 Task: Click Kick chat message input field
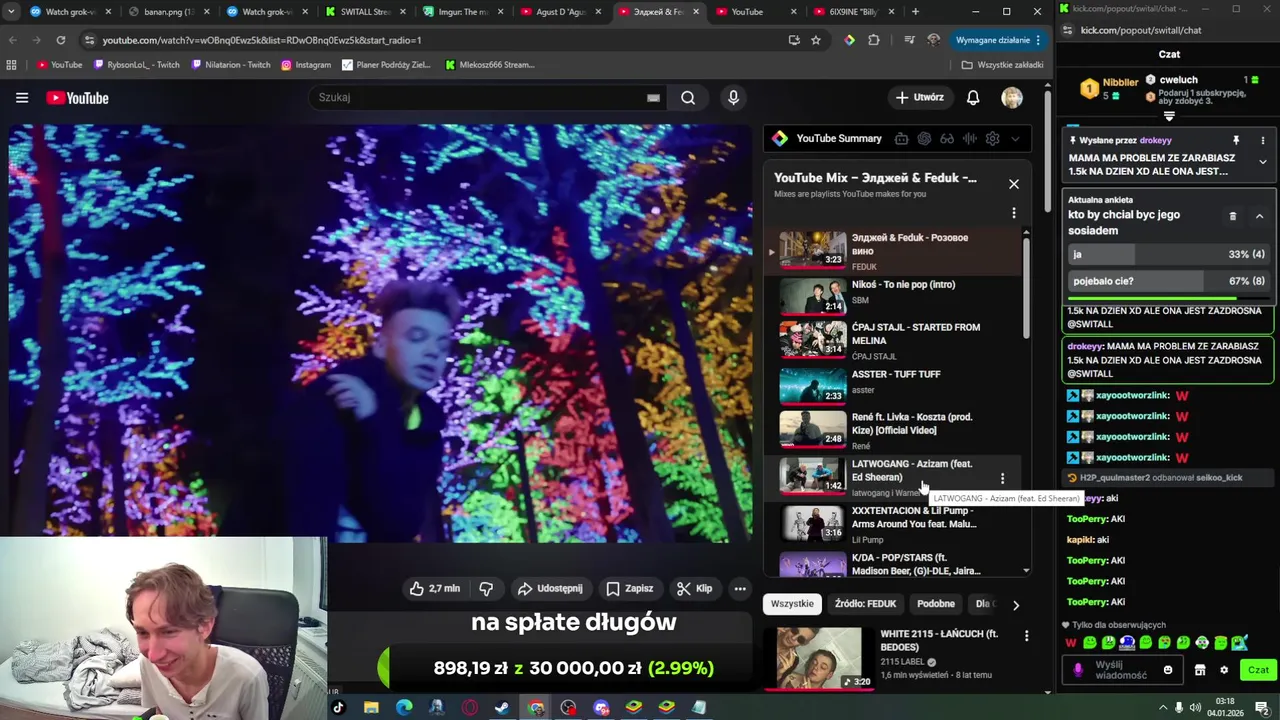[1125, 670]
